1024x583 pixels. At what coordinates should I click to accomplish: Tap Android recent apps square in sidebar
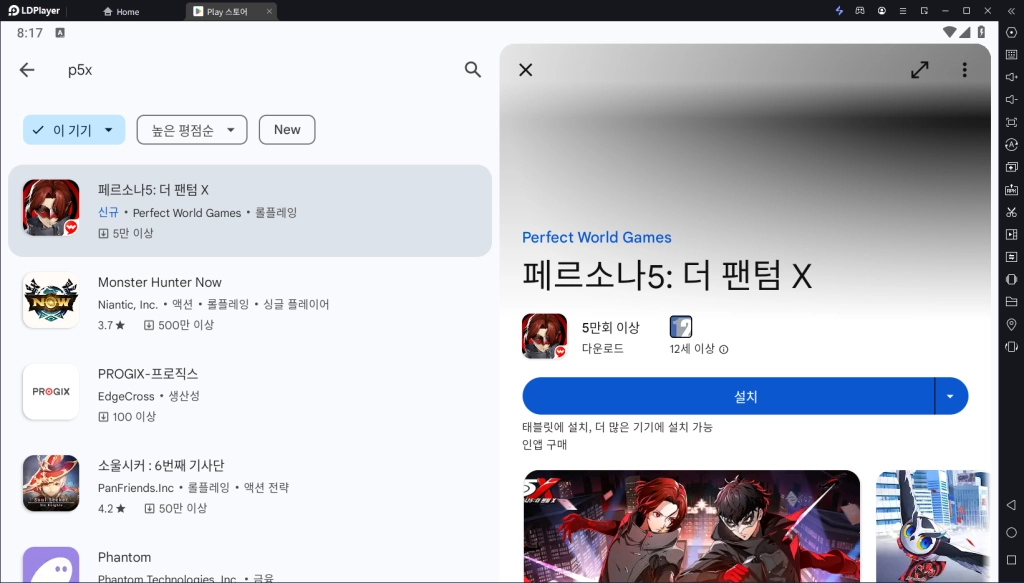1011,559
